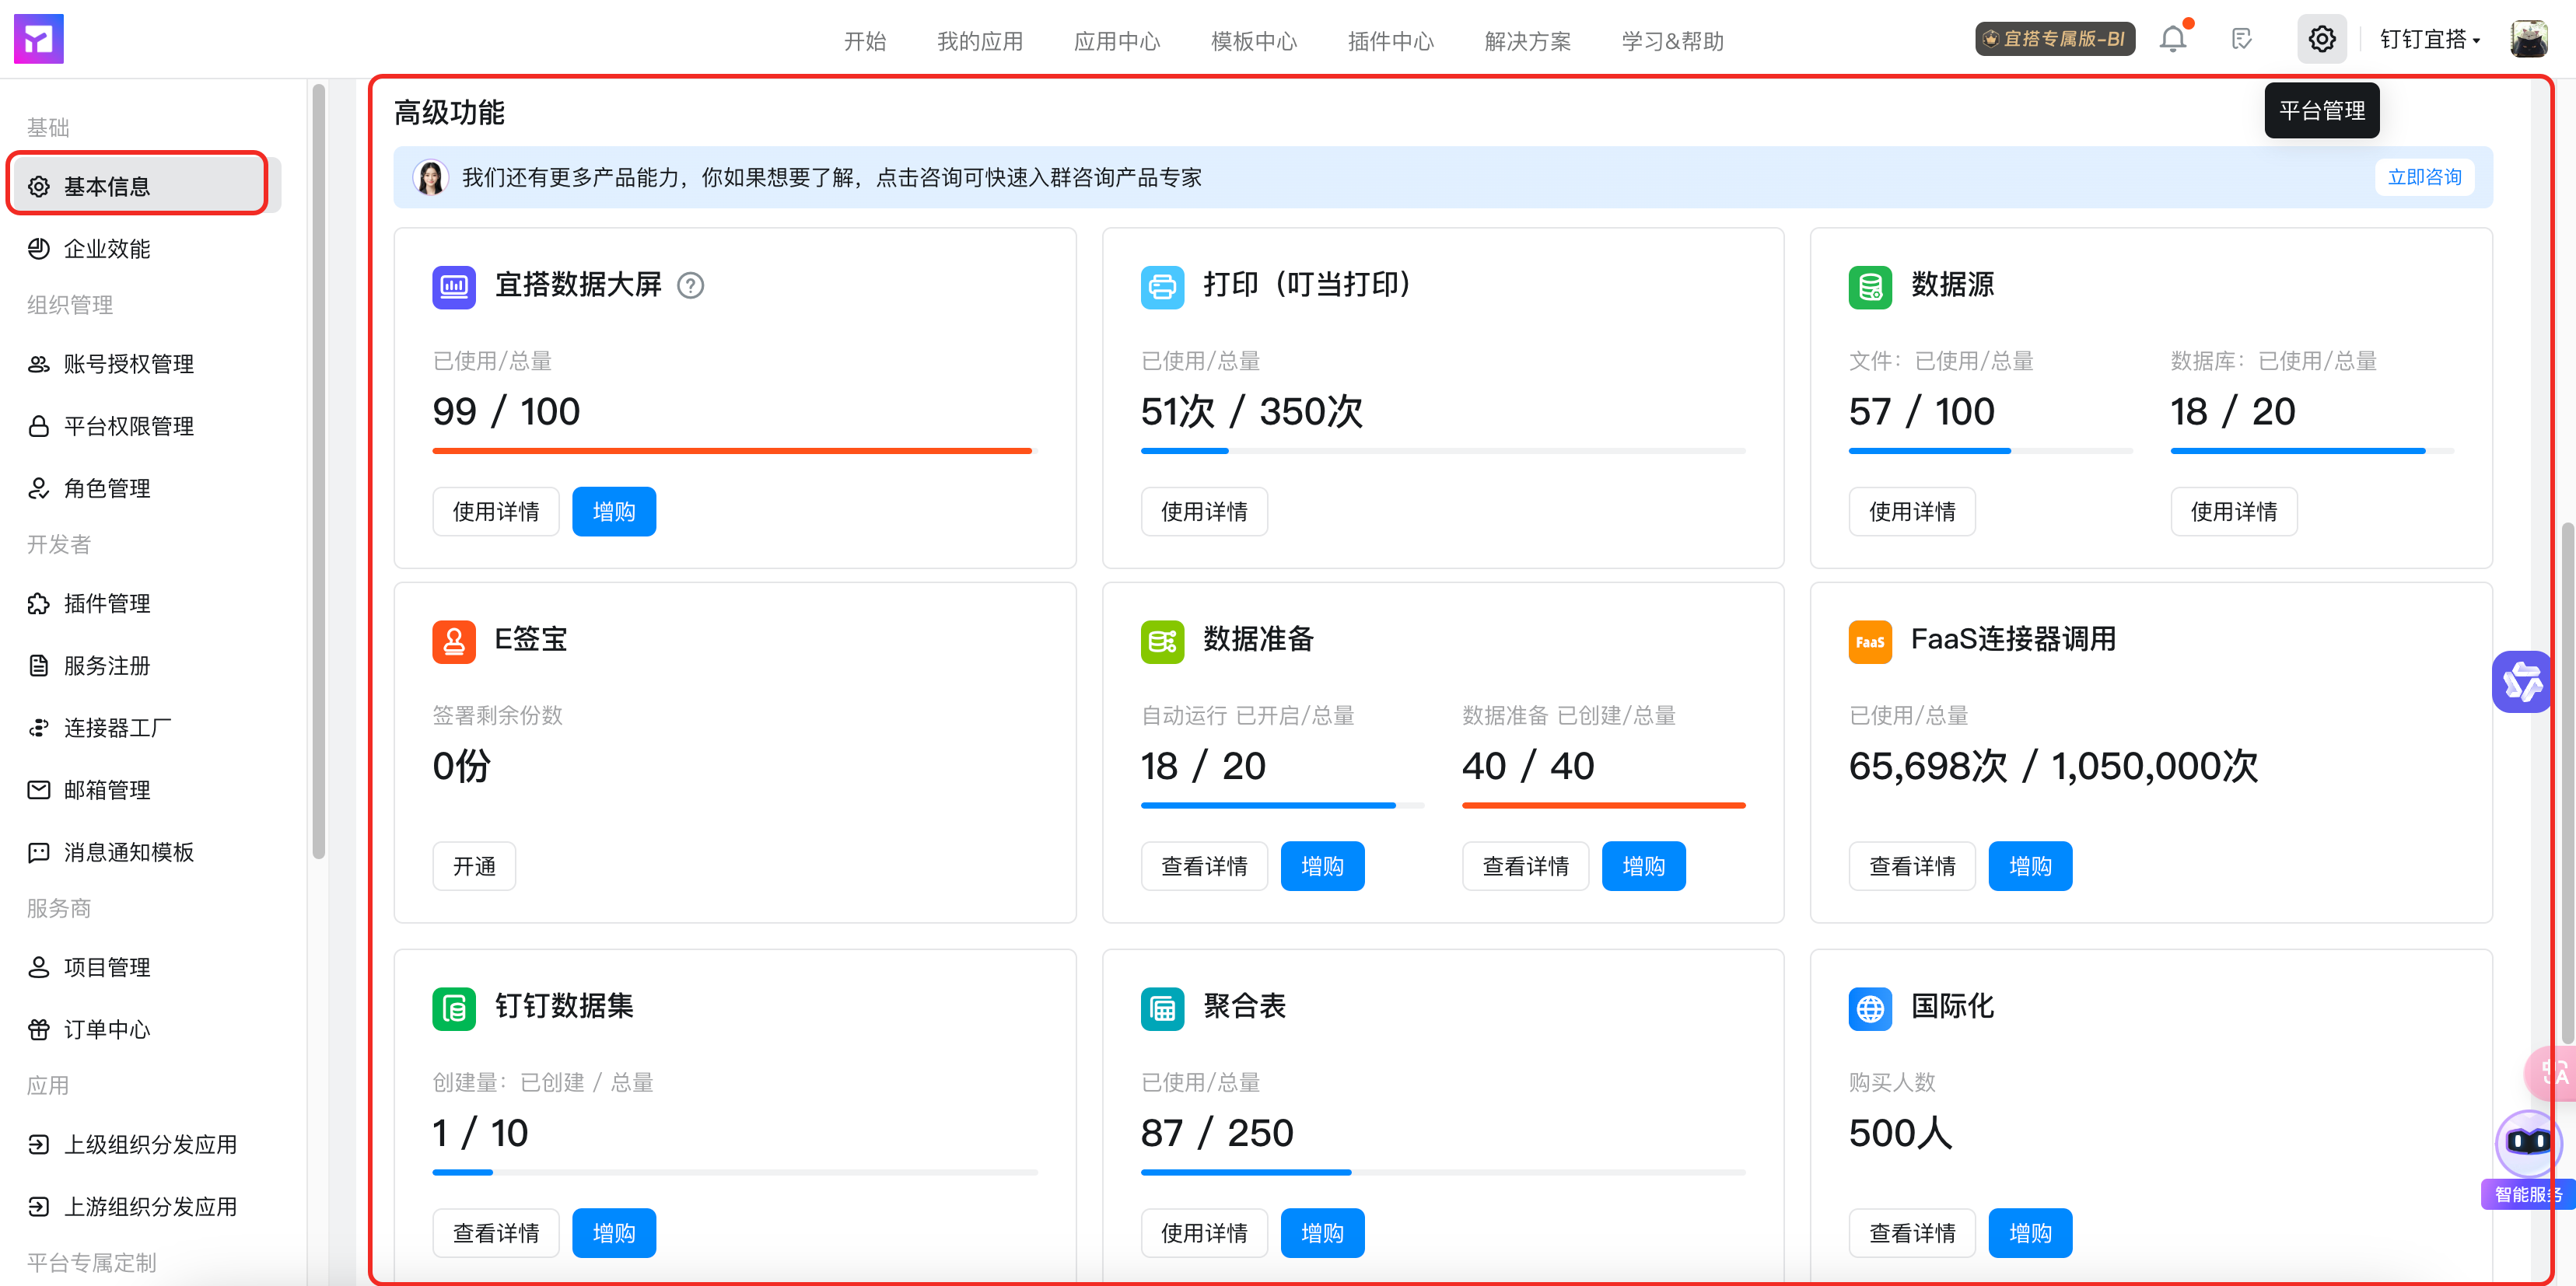Open 应用中心 in top navigation
The image size is (2576, 1286).
pyautogui.click(x=1117, y=41)
